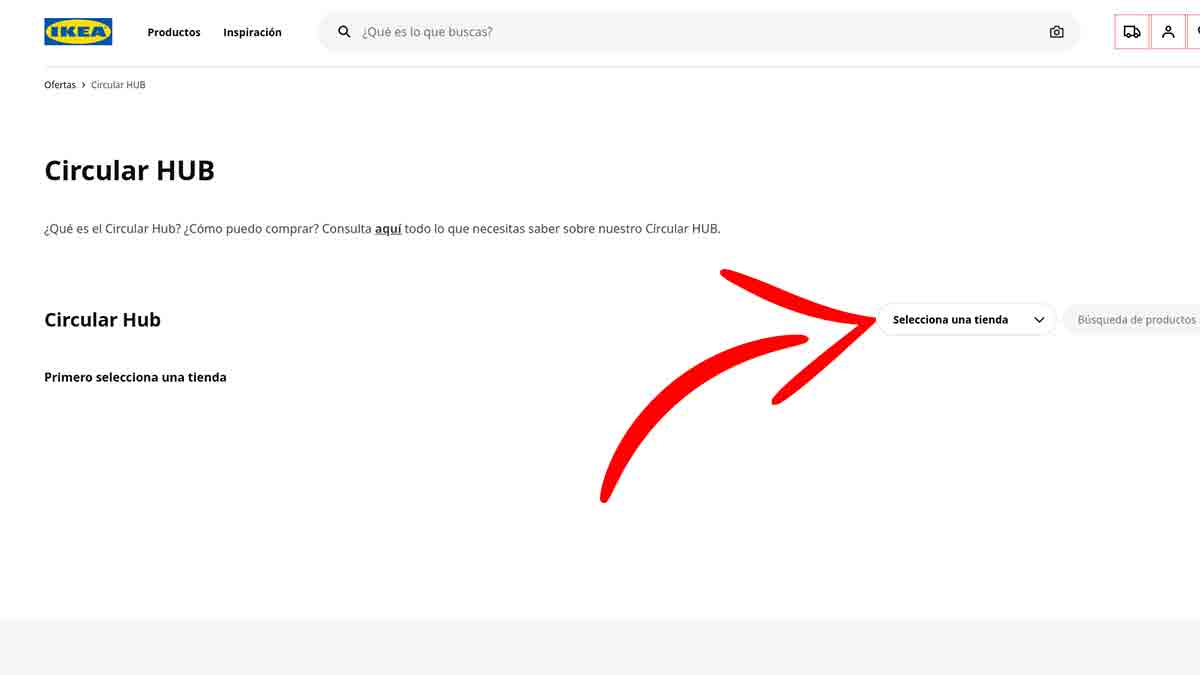
Task: Click the chevron arrow in the store selector
Action: point(1039,320)
